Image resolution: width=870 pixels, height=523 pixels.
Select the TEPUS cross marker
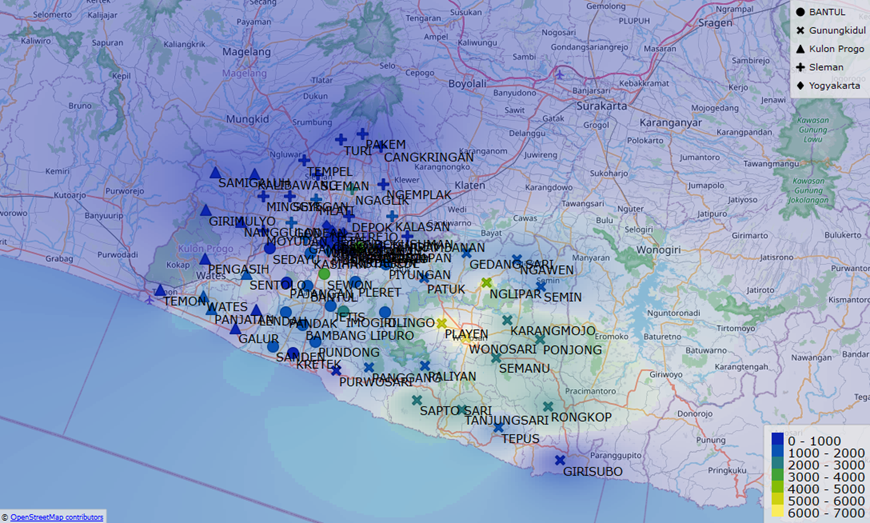pyautogui.click(x=498, y=427)
